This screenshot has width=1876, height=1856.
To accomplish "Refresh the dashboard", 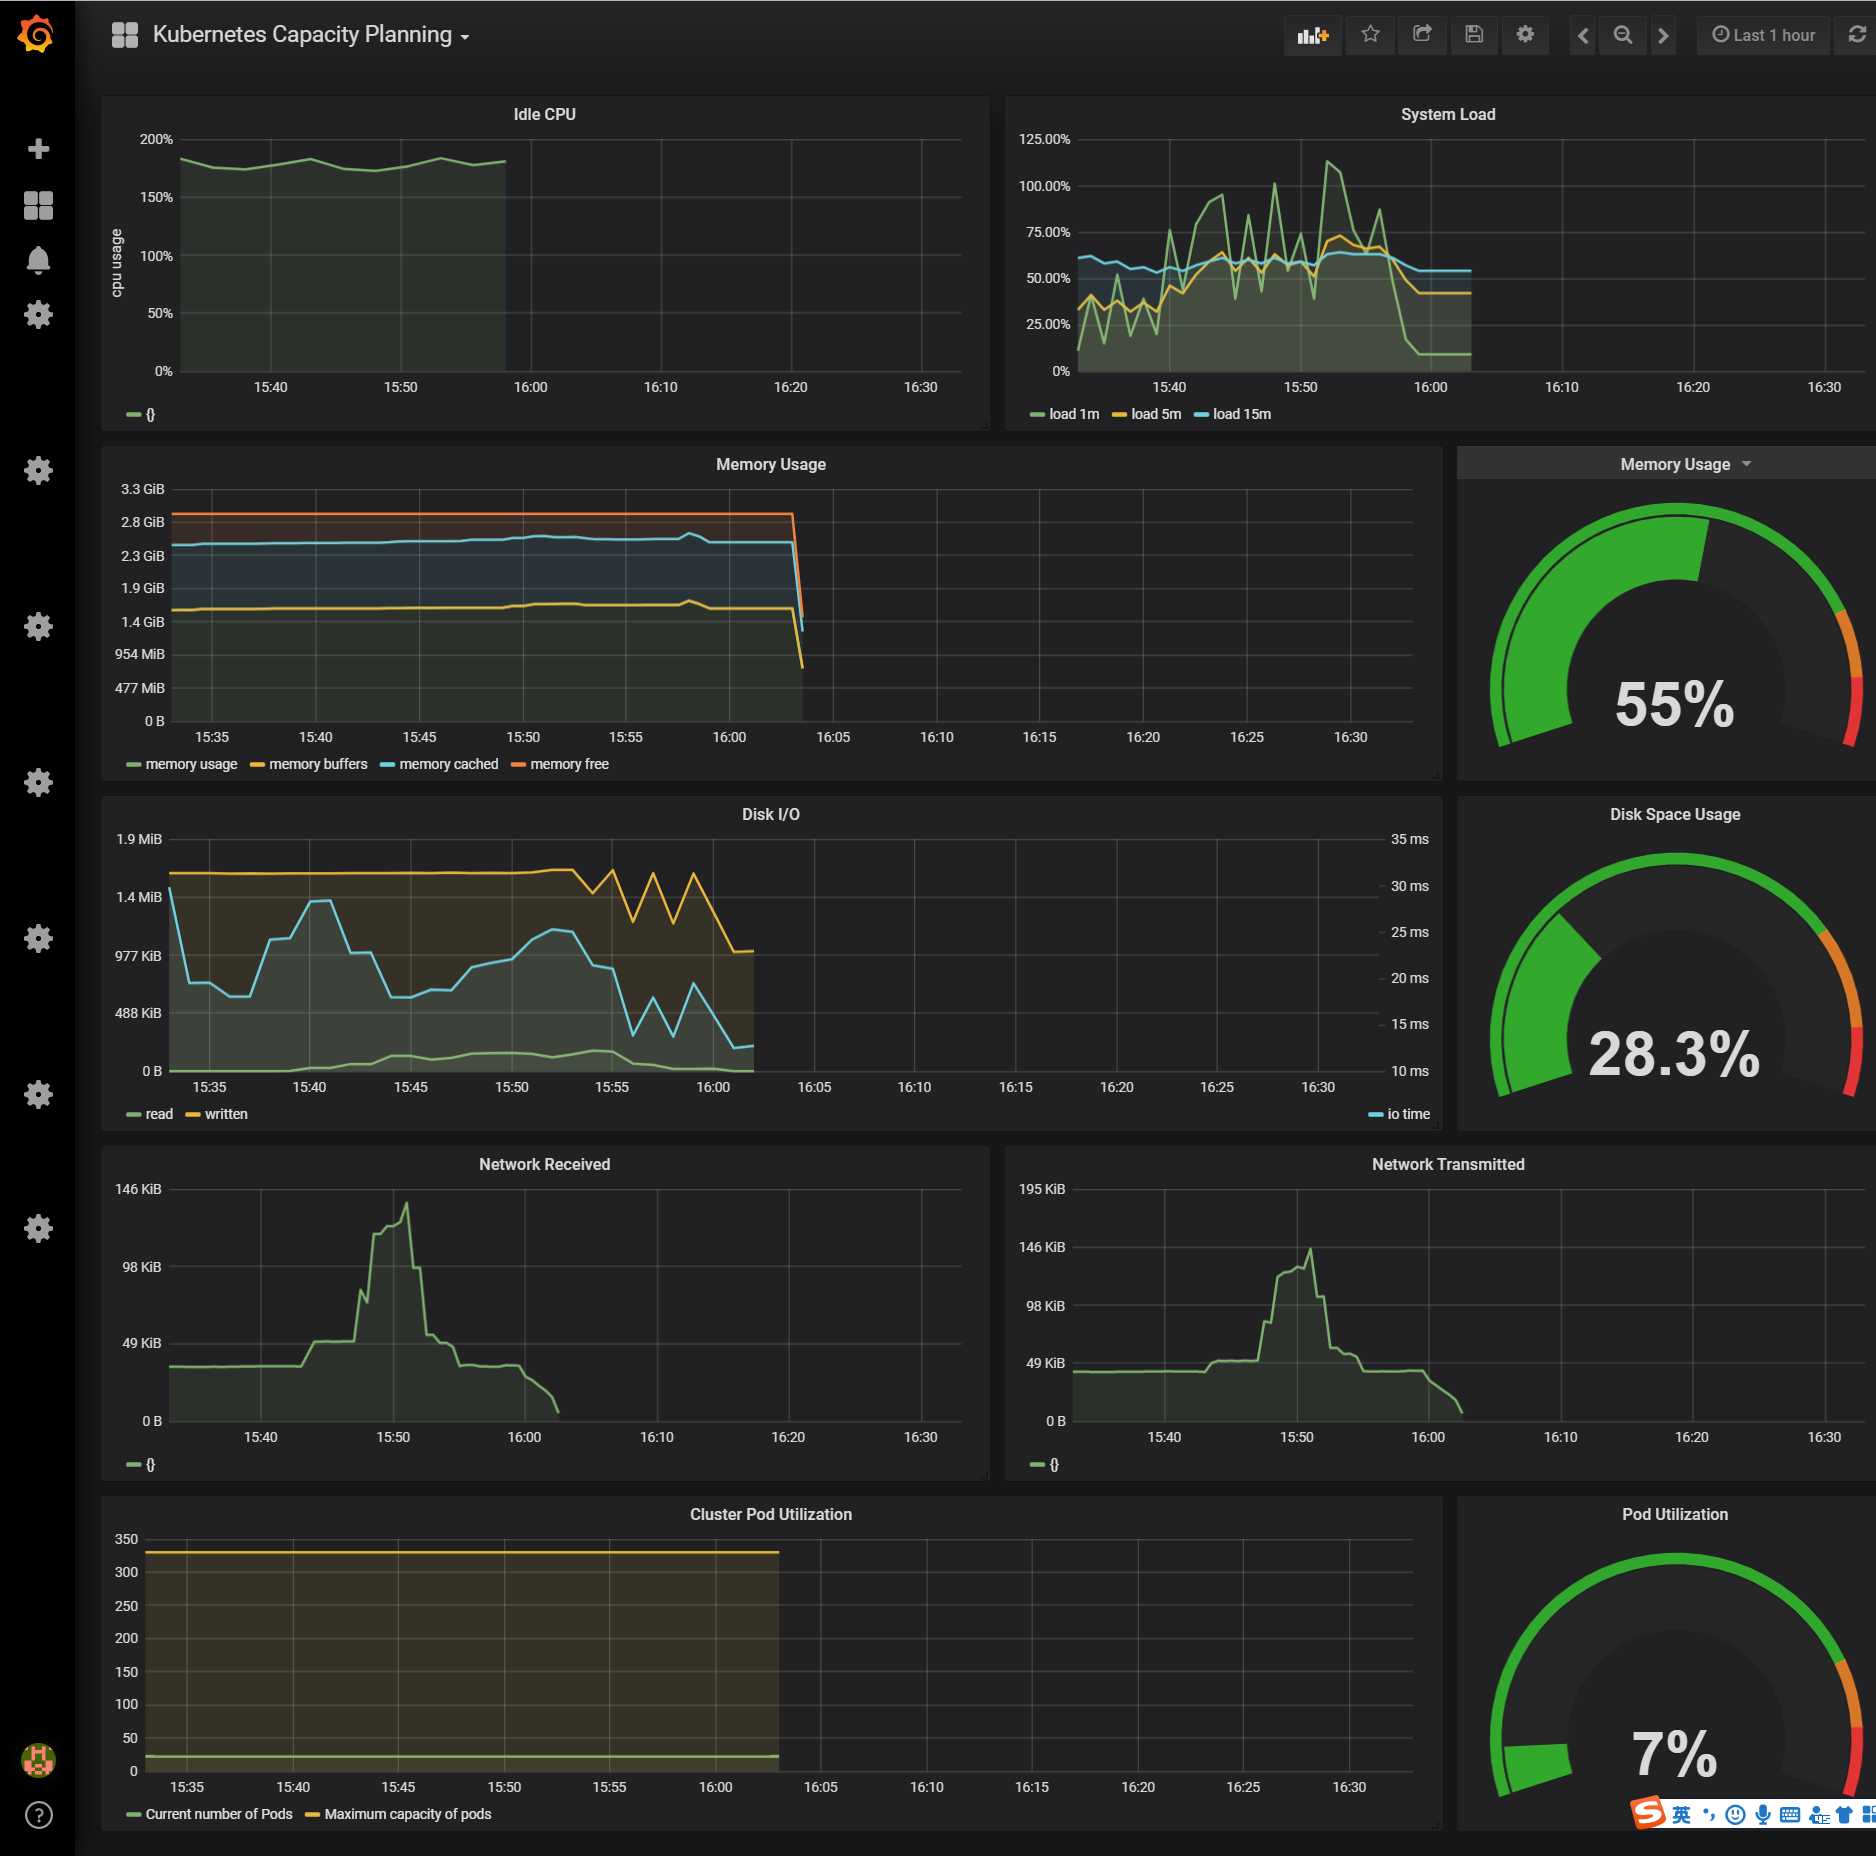I will click(x=1857, y=35).
